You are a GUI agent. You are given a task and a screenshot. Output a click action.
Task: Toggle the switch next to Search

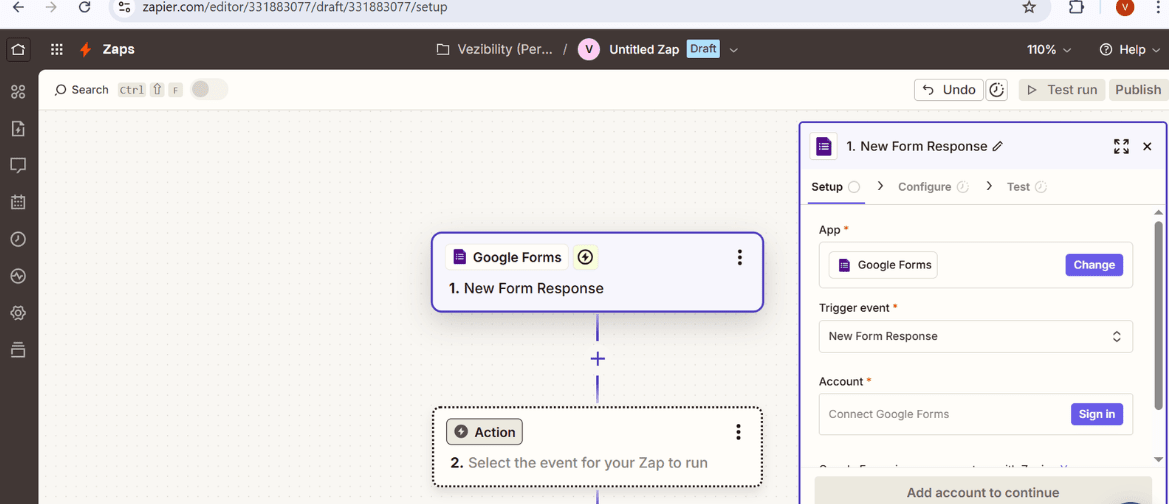(209, 90)
